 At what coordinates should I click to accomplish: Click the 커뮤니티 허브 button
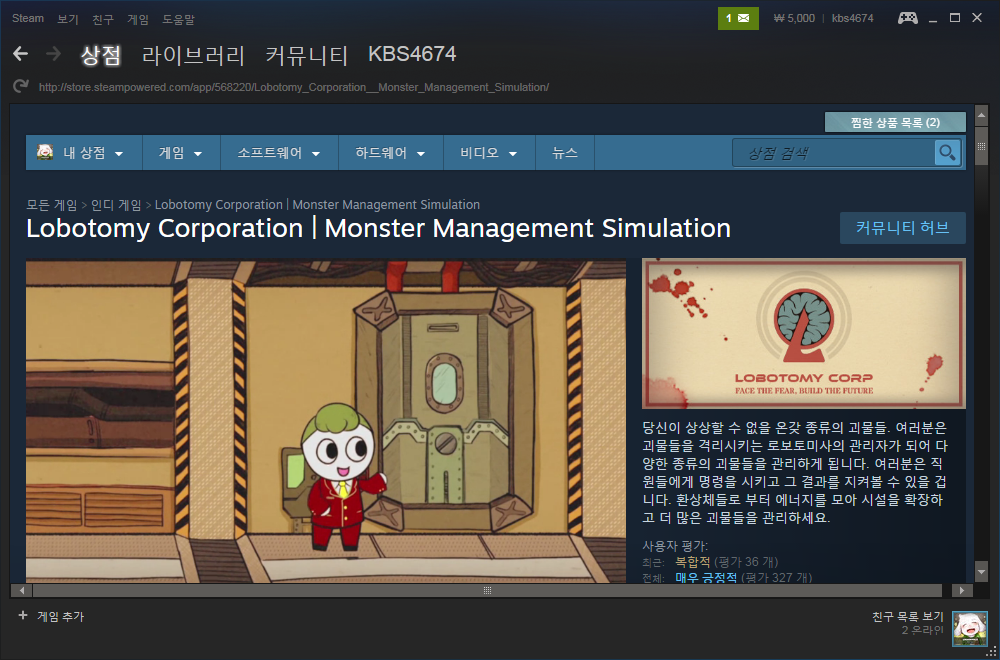coord(902,228)
